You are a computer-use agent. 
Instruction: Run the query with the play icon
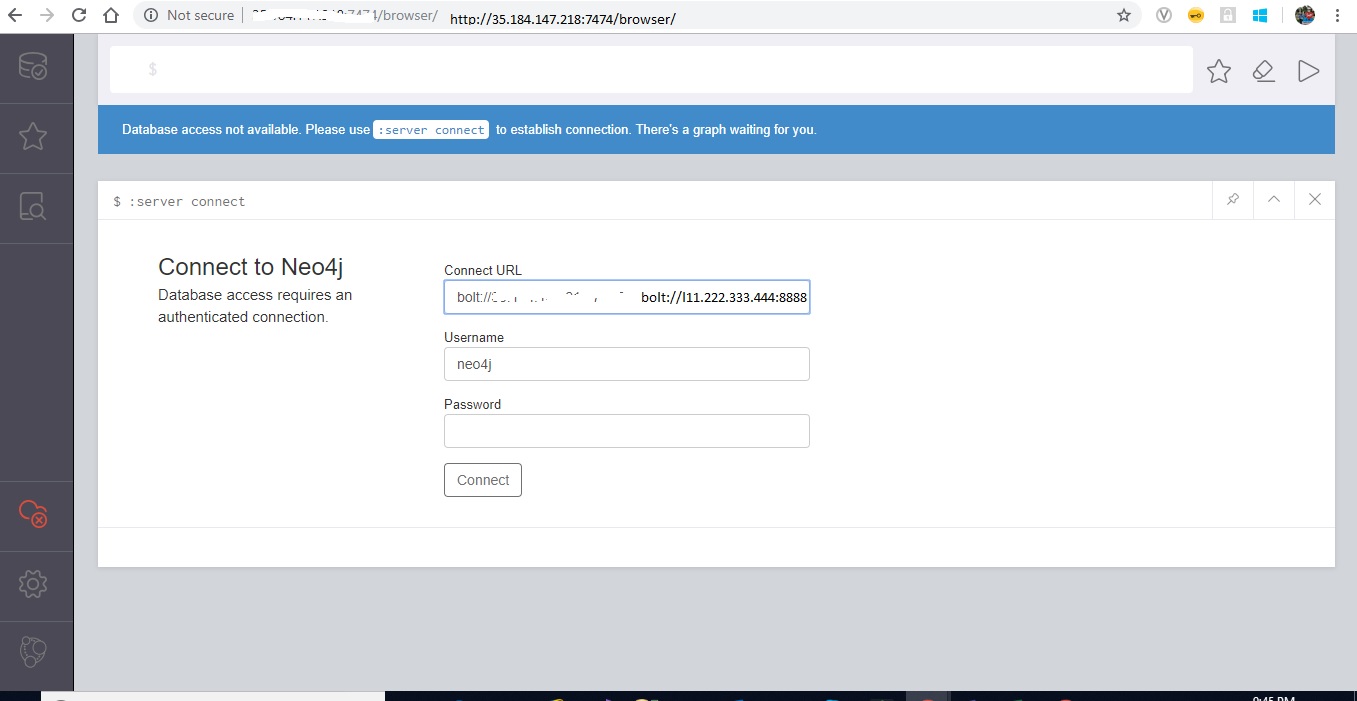1308,71
